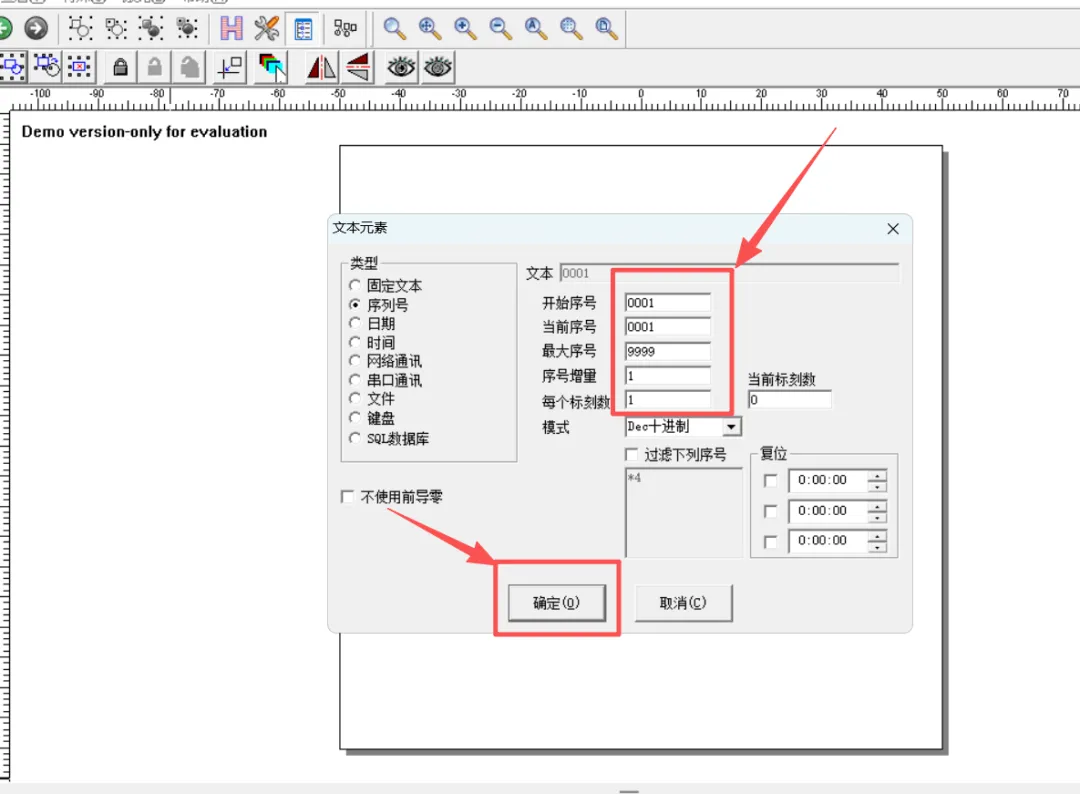The height and width of the screenshot is (794, 1080).
Task: Click the horizontal mirror icon
Action: 322,67
